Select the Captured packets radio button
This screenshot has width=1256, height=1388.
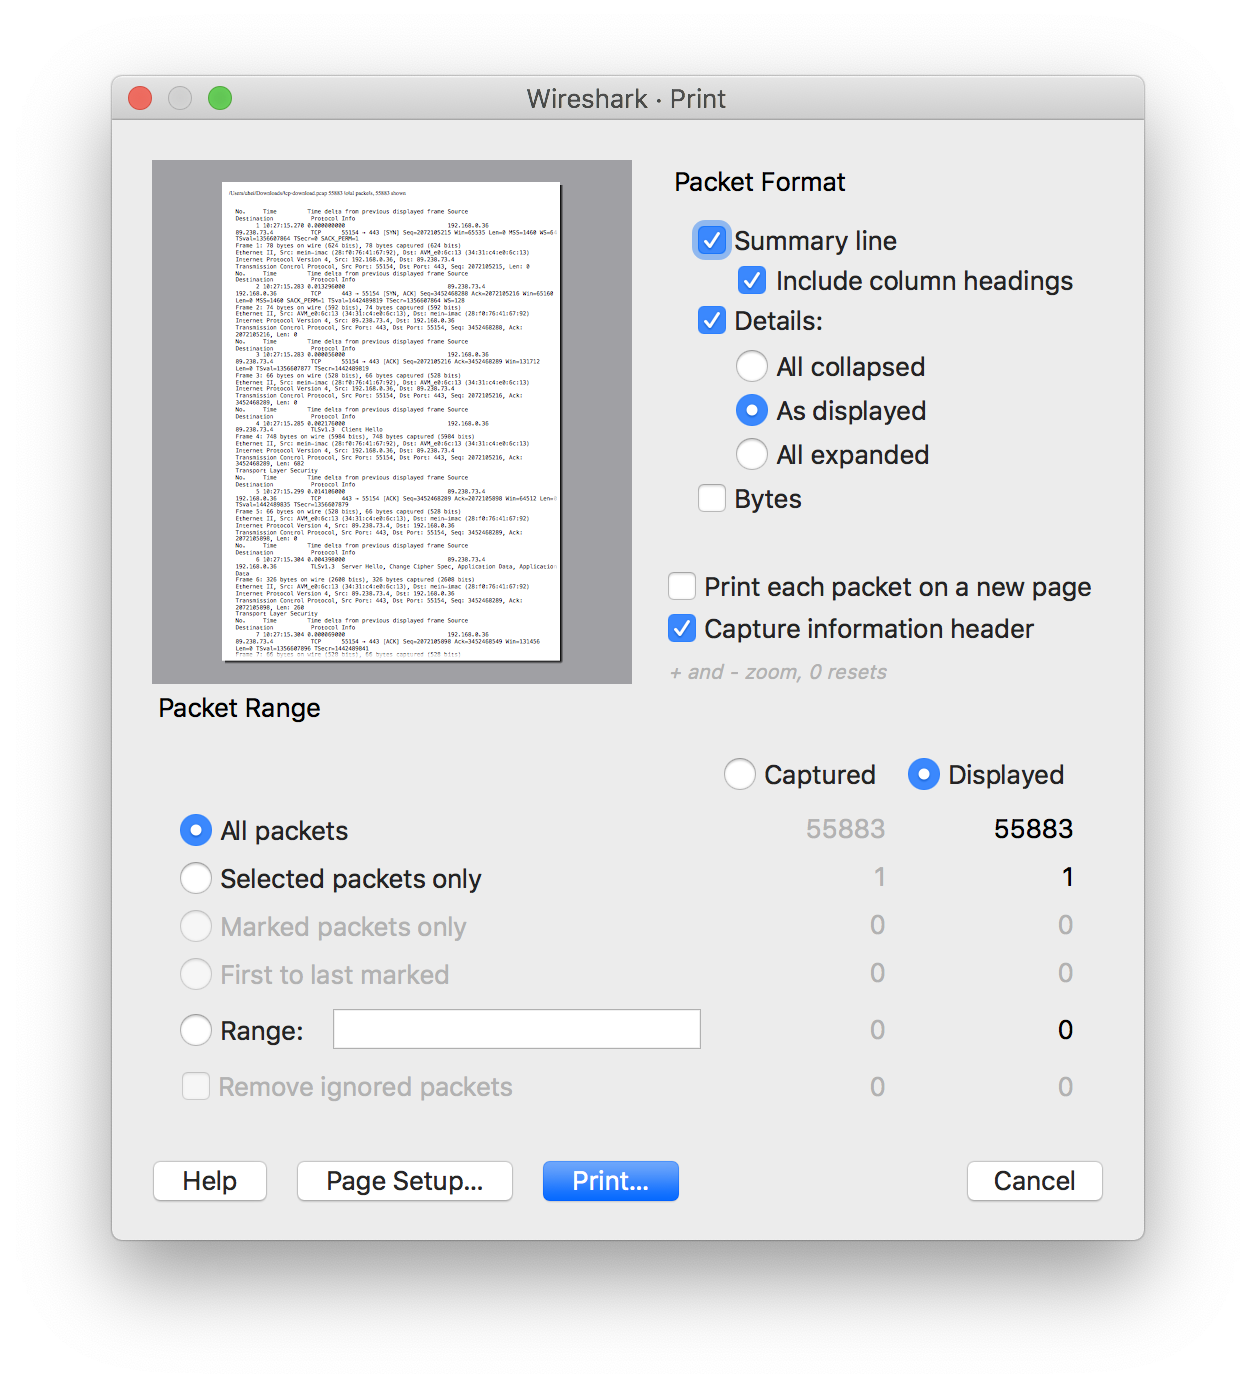740,775
